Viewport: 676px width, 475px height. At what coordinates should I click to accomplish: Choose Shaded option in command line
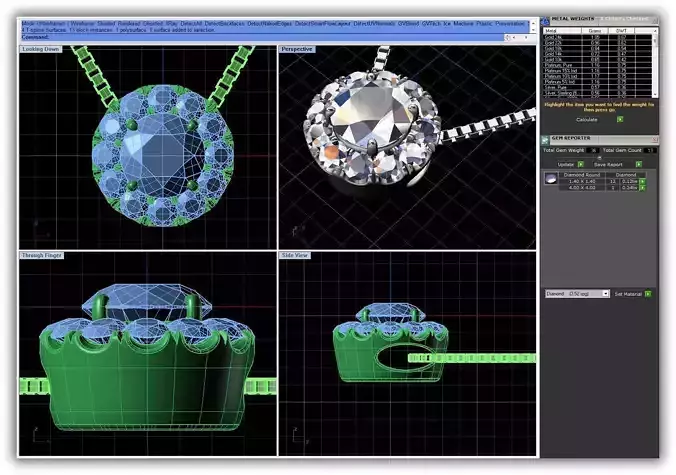(x=106, y=24)
